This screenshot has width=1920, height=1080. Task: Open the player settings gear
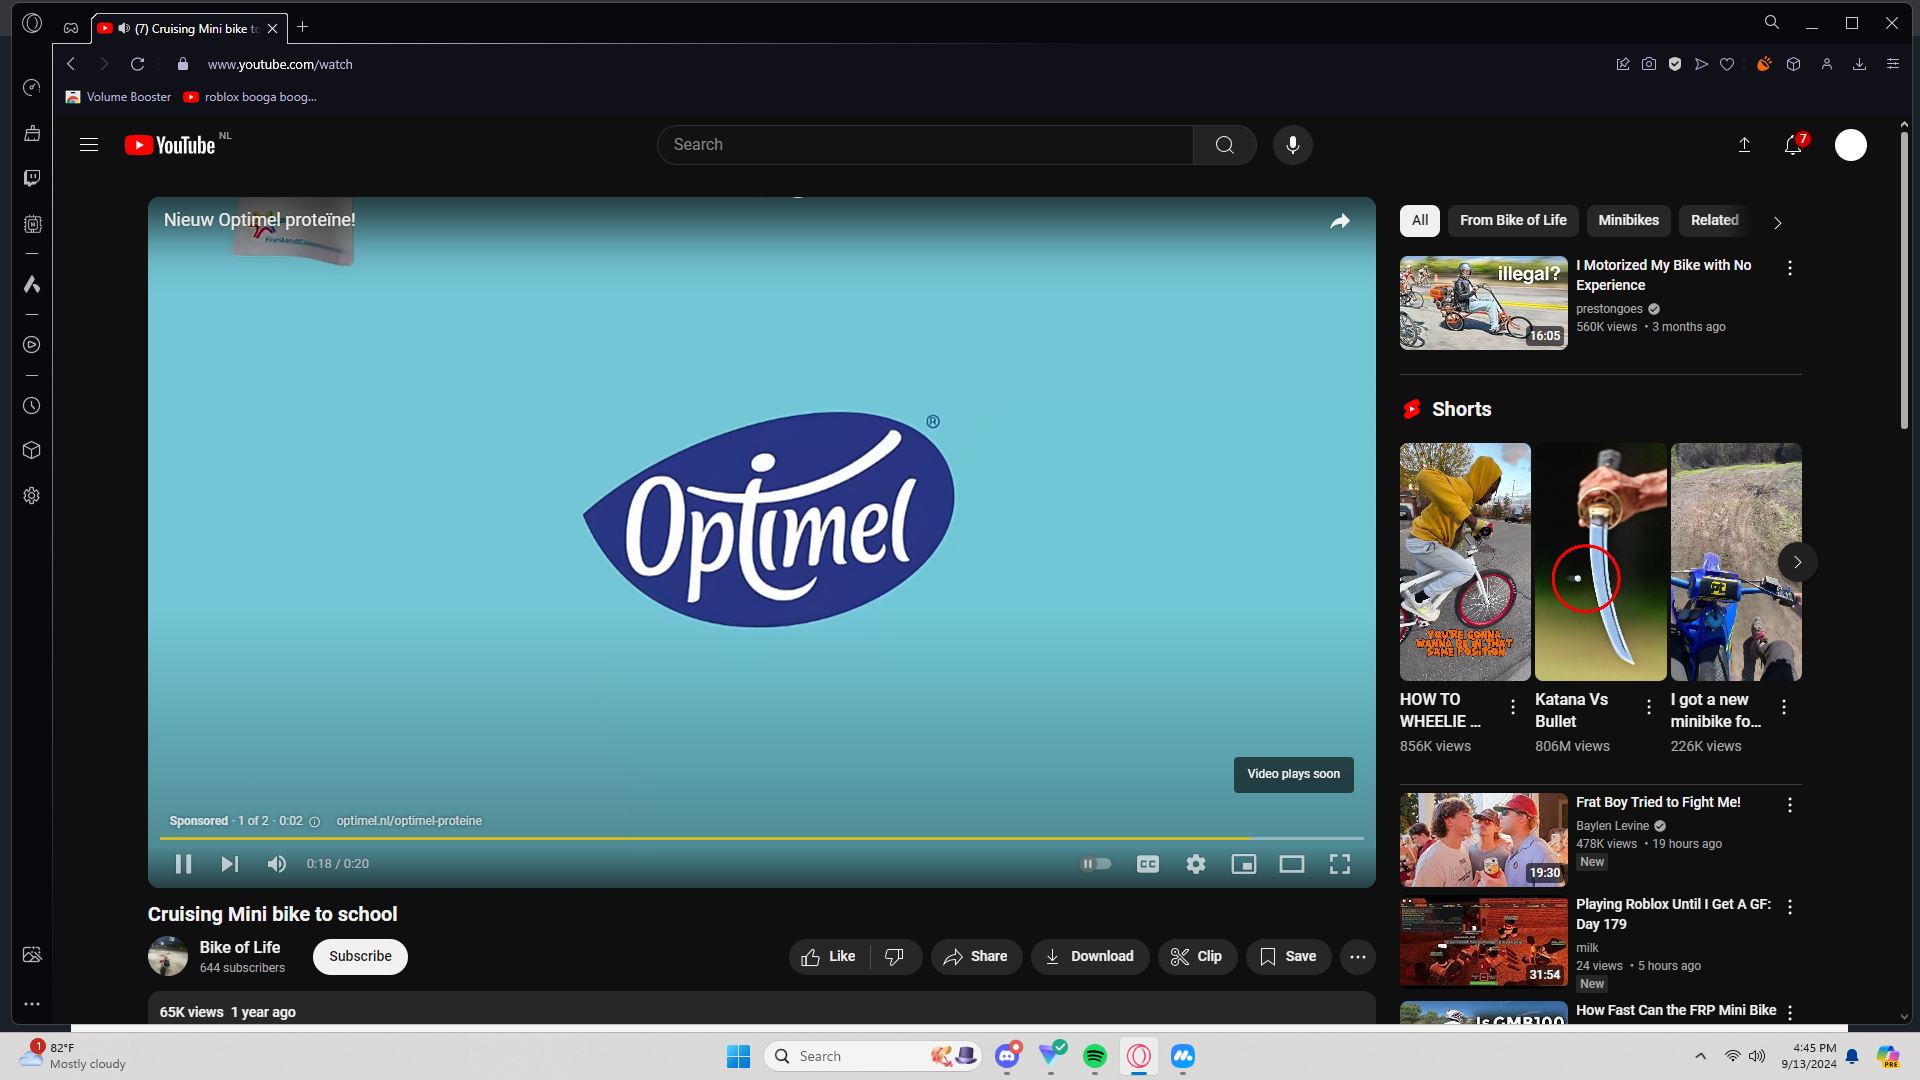pyautogui.click(x=1196, y=864)
